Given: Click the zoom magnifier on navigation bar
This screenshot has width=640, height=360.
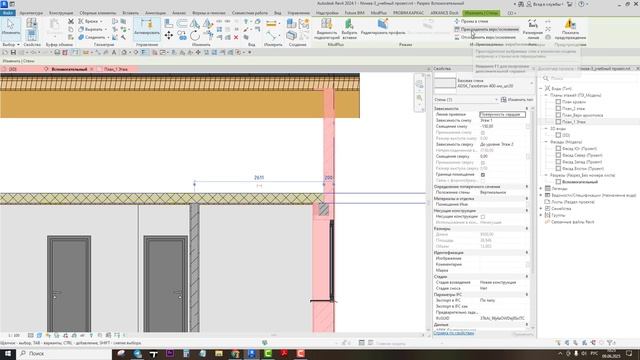Looking at the screenshot, I should (419, 98).
